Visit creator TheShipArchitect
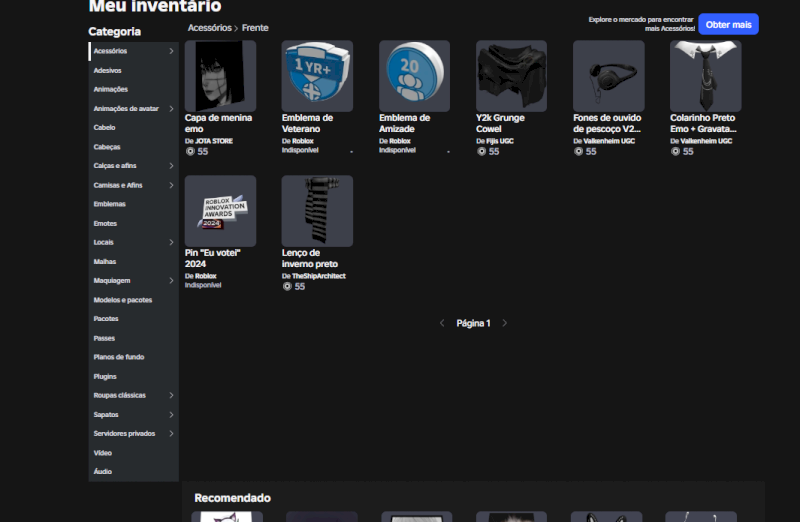Viewport: 800px width, 522px height. (x=318, y=276)
